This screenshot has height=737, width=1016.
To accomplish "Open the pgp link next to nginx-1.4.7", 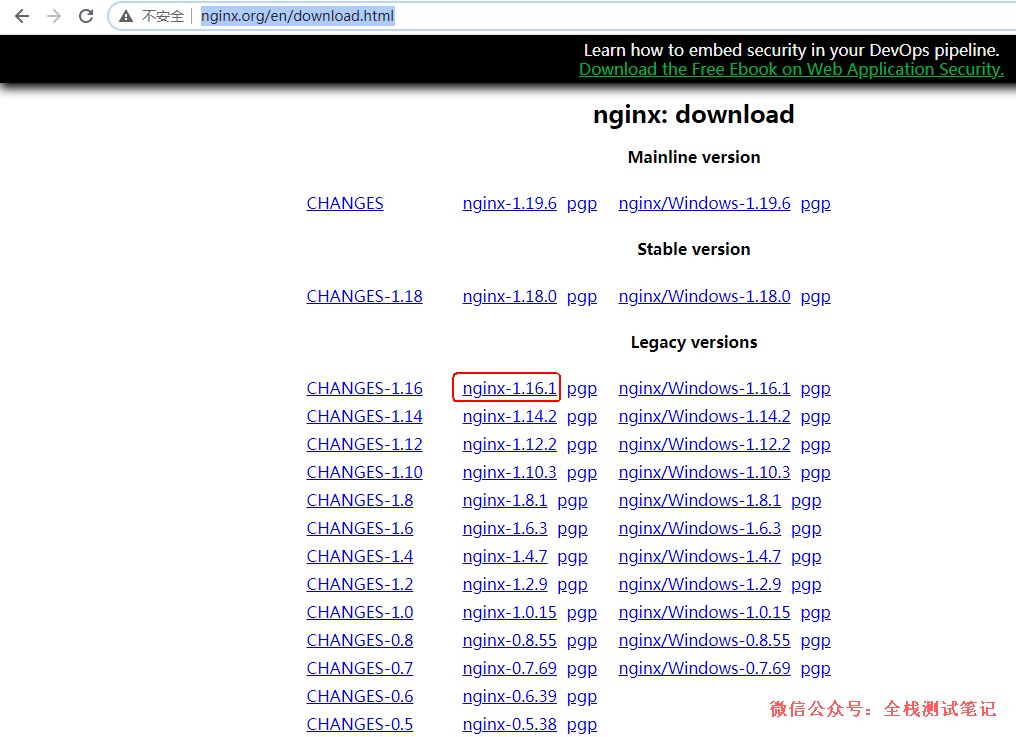I will (x=572, y=557).
